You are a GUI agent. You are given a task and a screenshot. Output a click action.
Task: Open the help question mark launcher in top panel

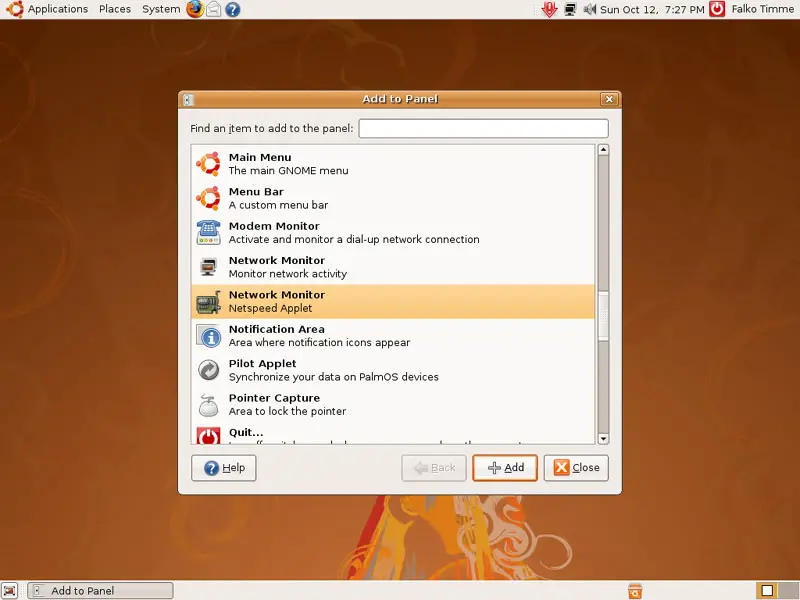[233, 9]
